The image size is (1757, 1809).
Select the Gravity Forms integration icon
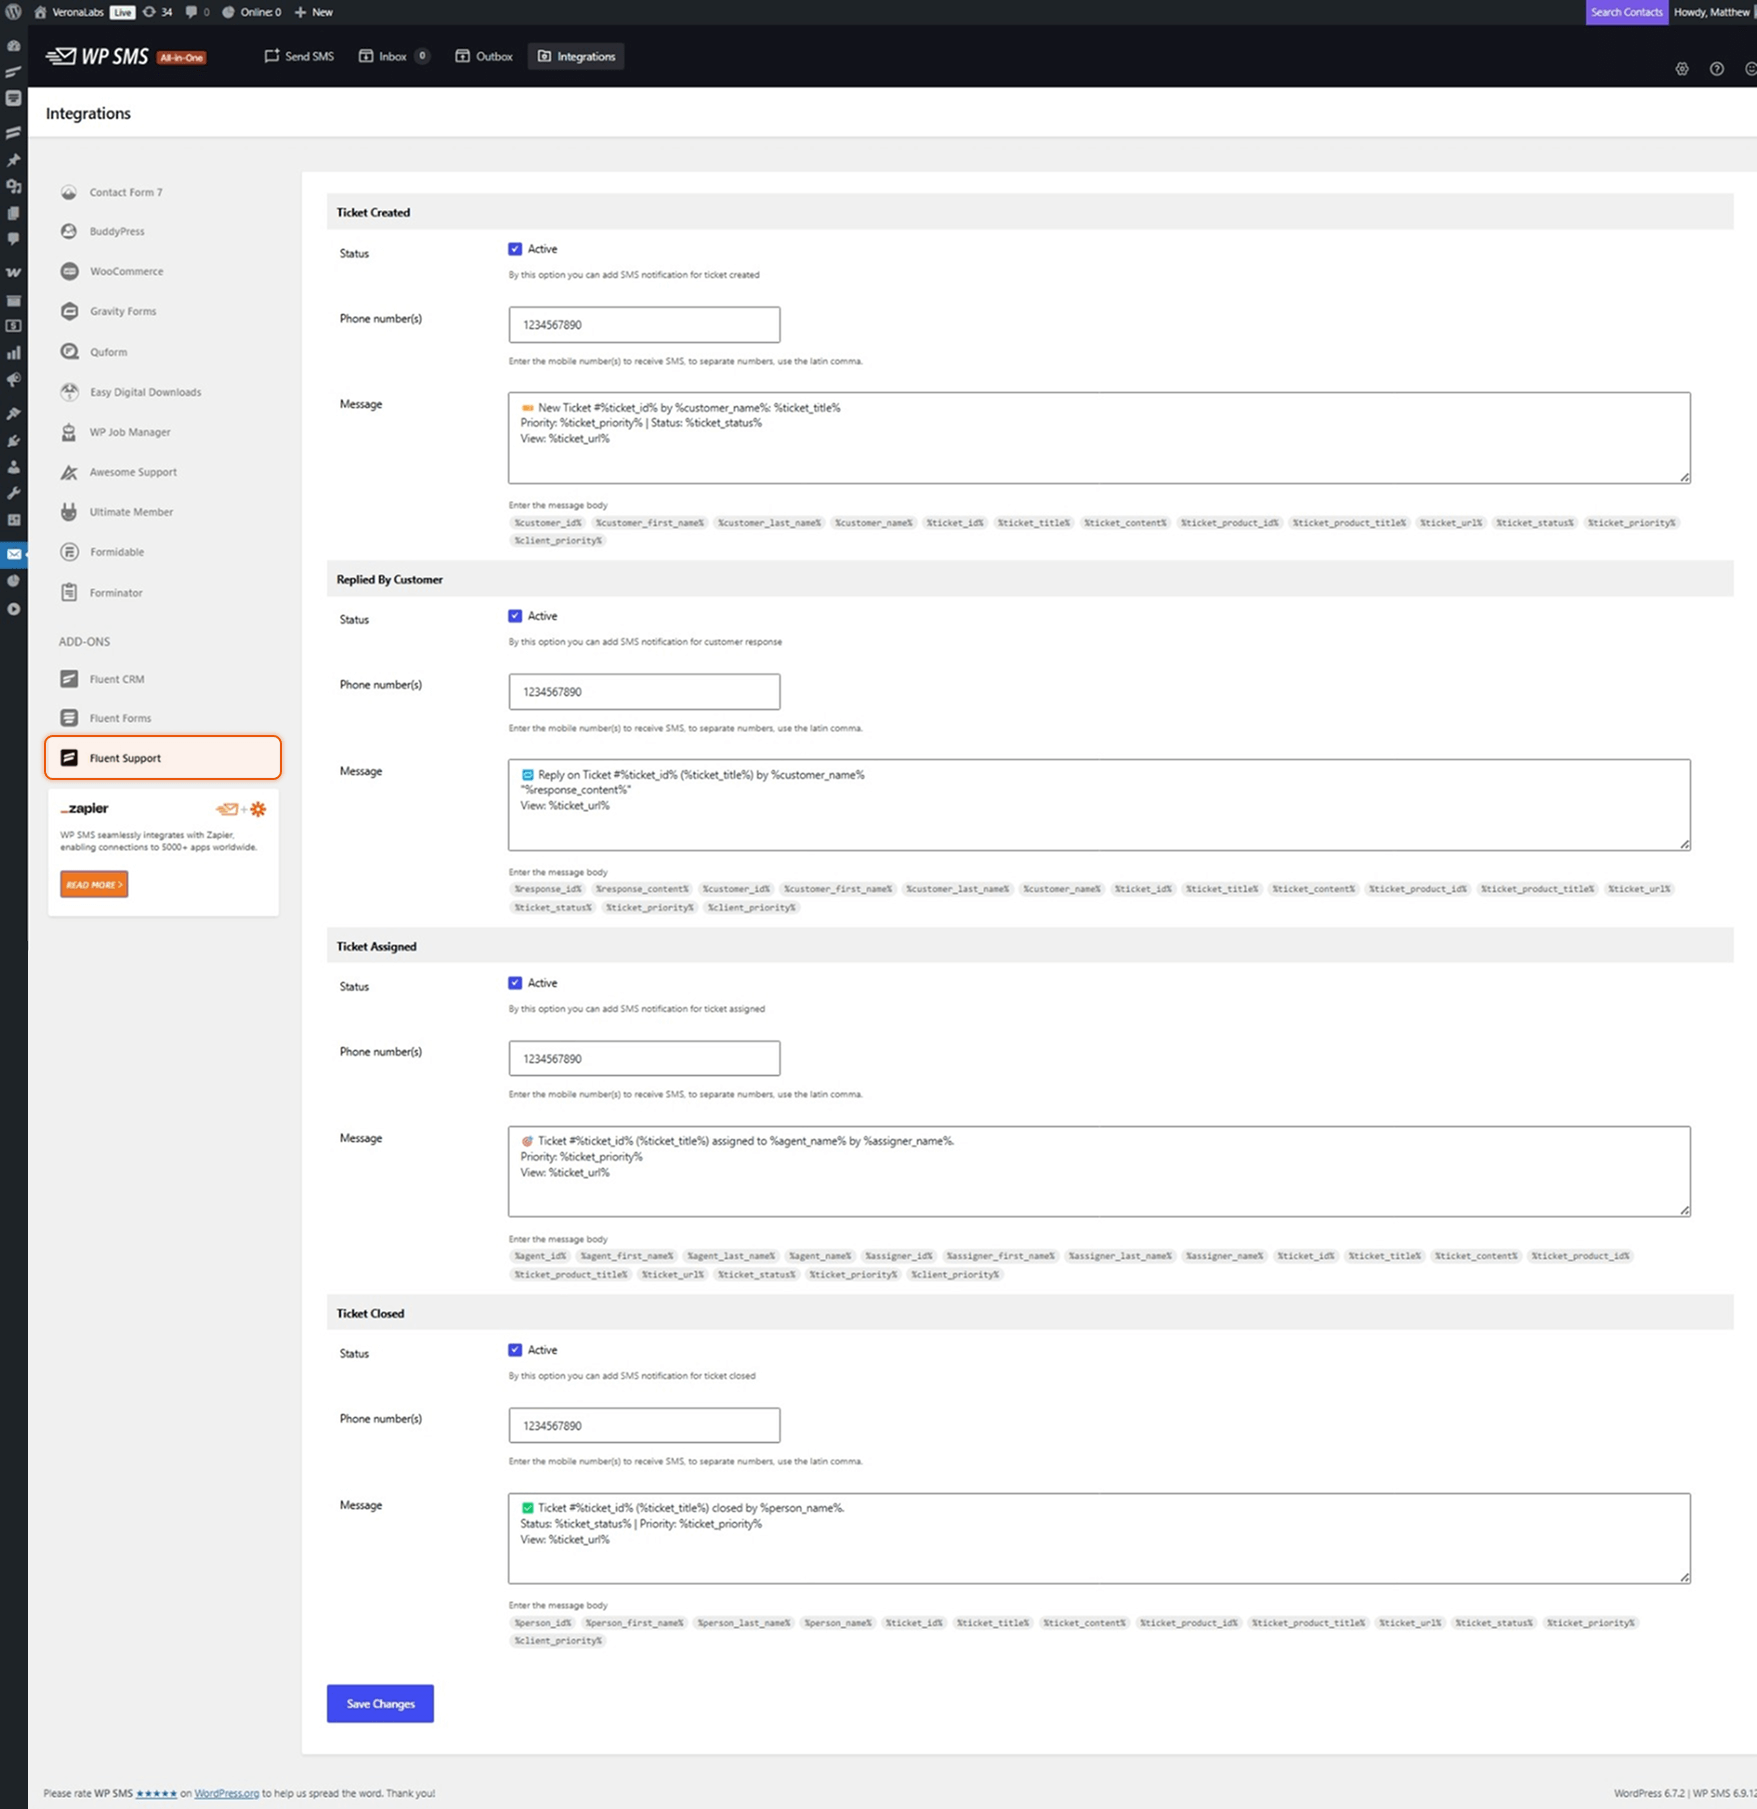pos(69,311)
